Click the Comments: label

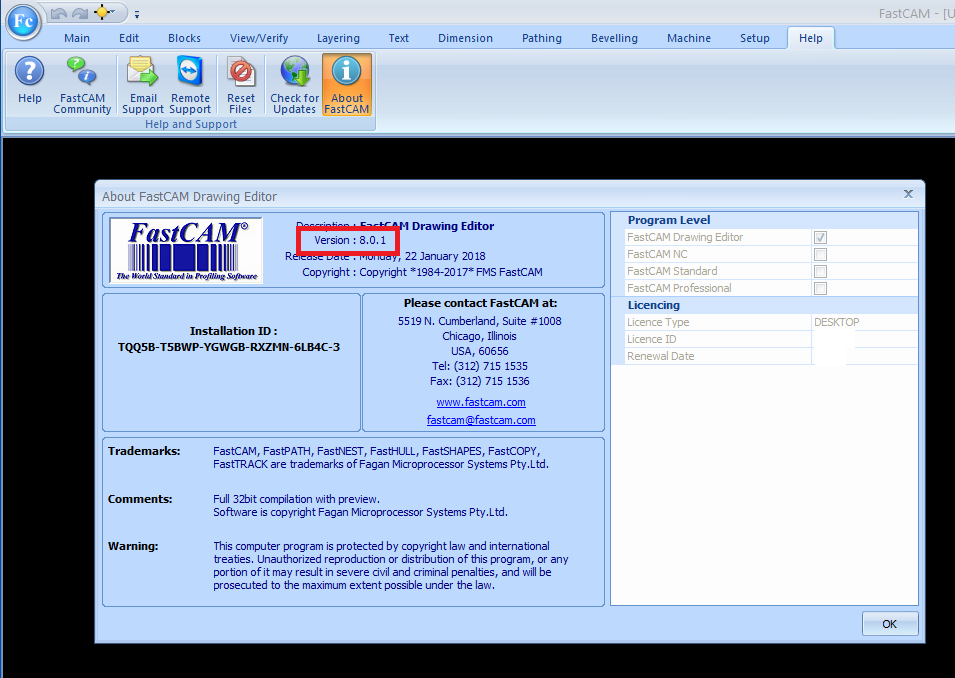[x=140, y=499]
